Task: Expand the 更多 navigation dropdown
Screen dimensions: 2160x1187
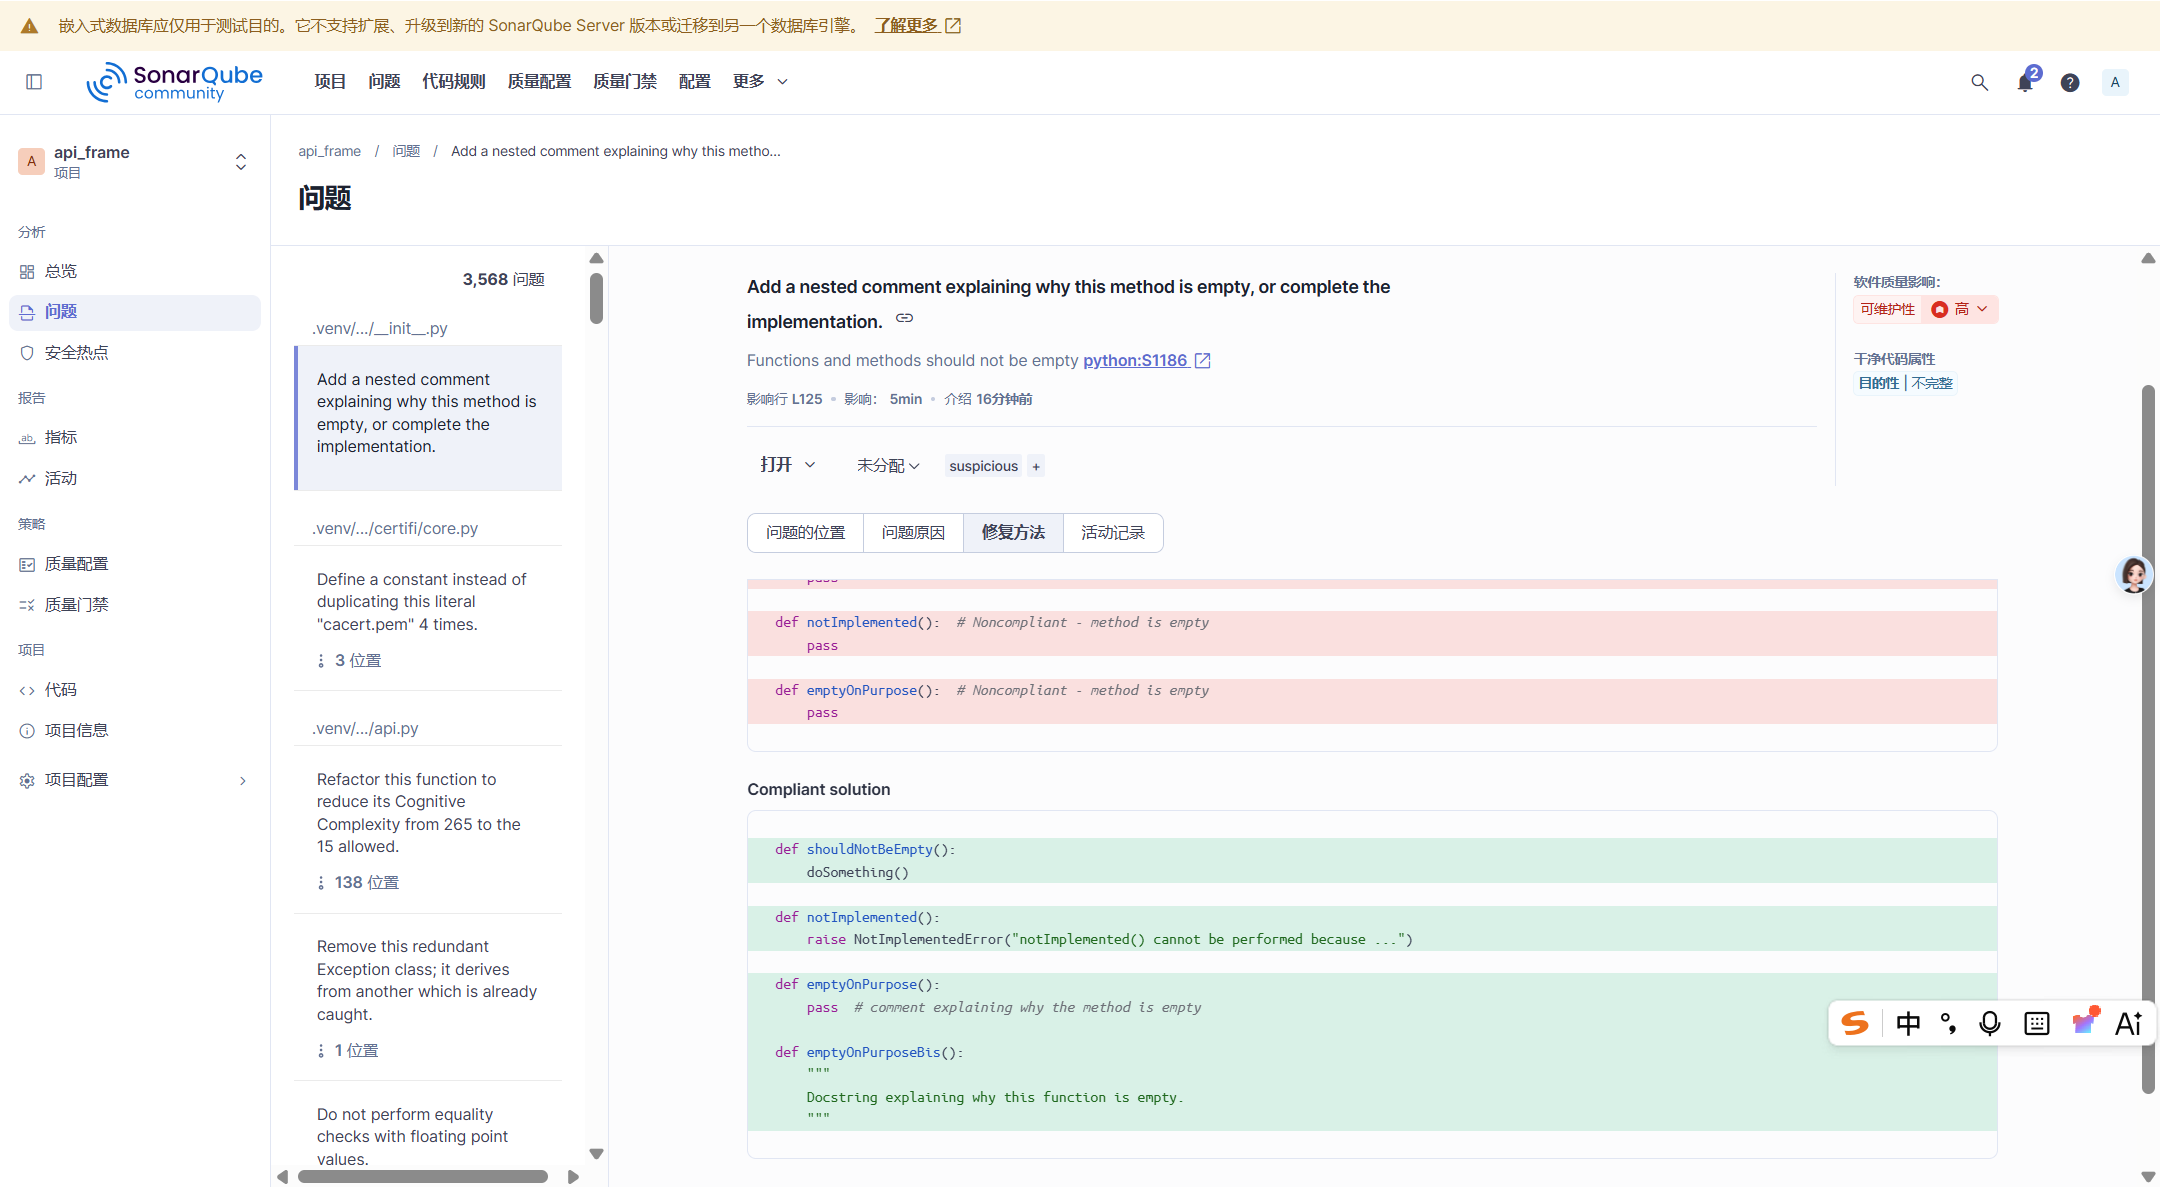Action: 760,82
